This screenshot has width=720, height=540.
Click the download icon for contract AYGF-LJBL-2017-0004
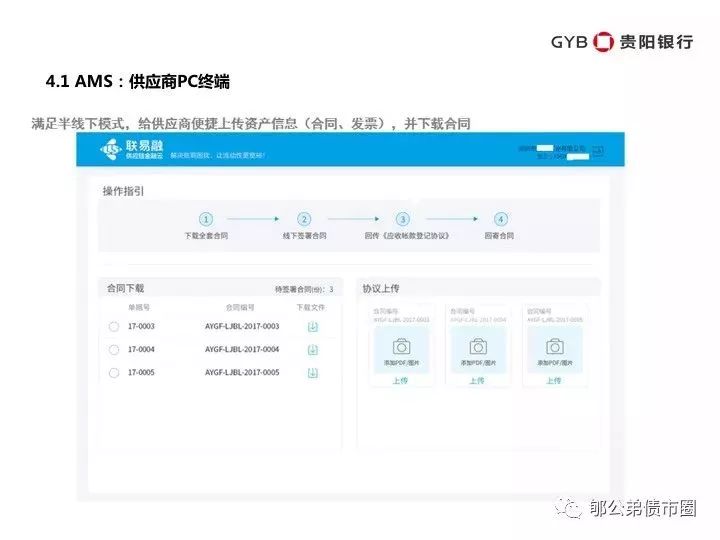click(x=312, y=349)
